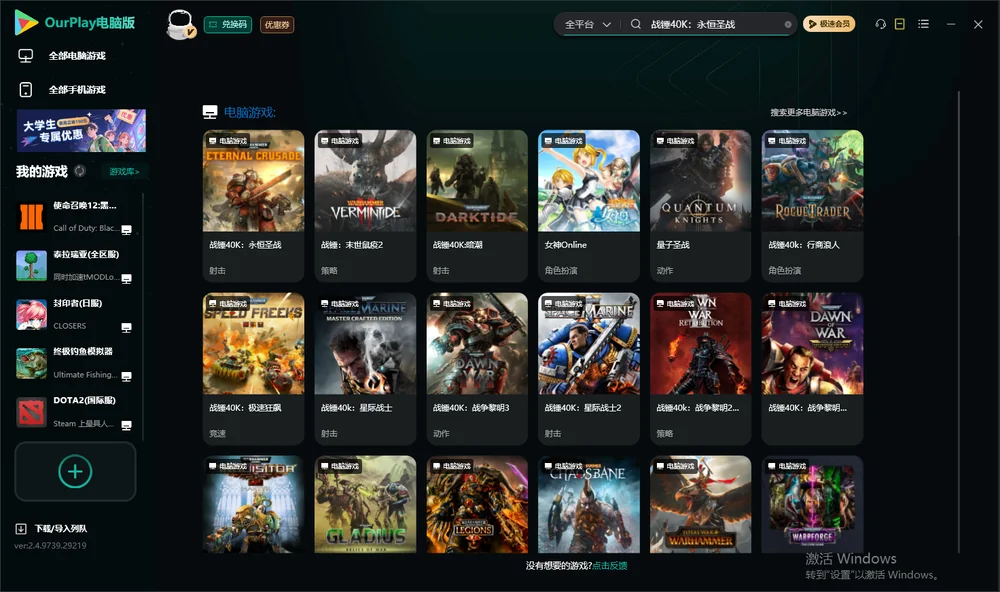Viewport: 1000px width, 592px height.
Task: Click the 大学生专属优惠 banner
Action: point(82,131)
